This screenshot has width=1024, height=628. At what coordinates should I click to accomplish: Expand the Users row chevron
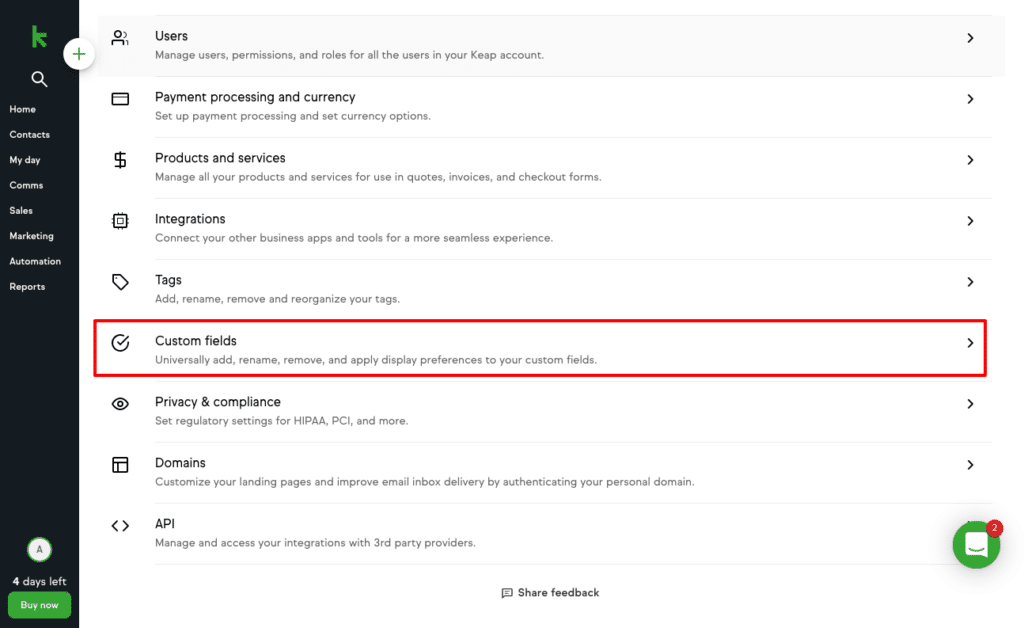click(970, 38)
